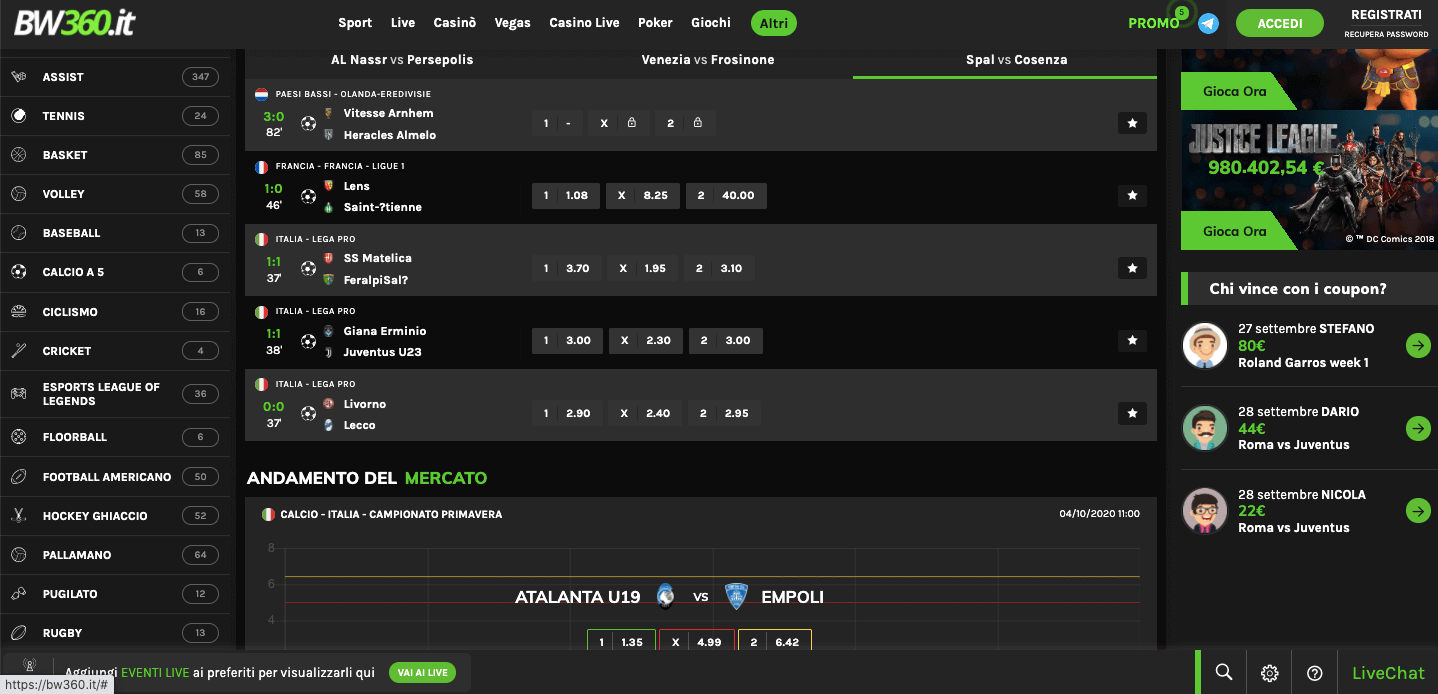Select draw odds 8.25 for Lens match
The height and width of the screenshot is (694, 1438).
[x=643, y=196]
